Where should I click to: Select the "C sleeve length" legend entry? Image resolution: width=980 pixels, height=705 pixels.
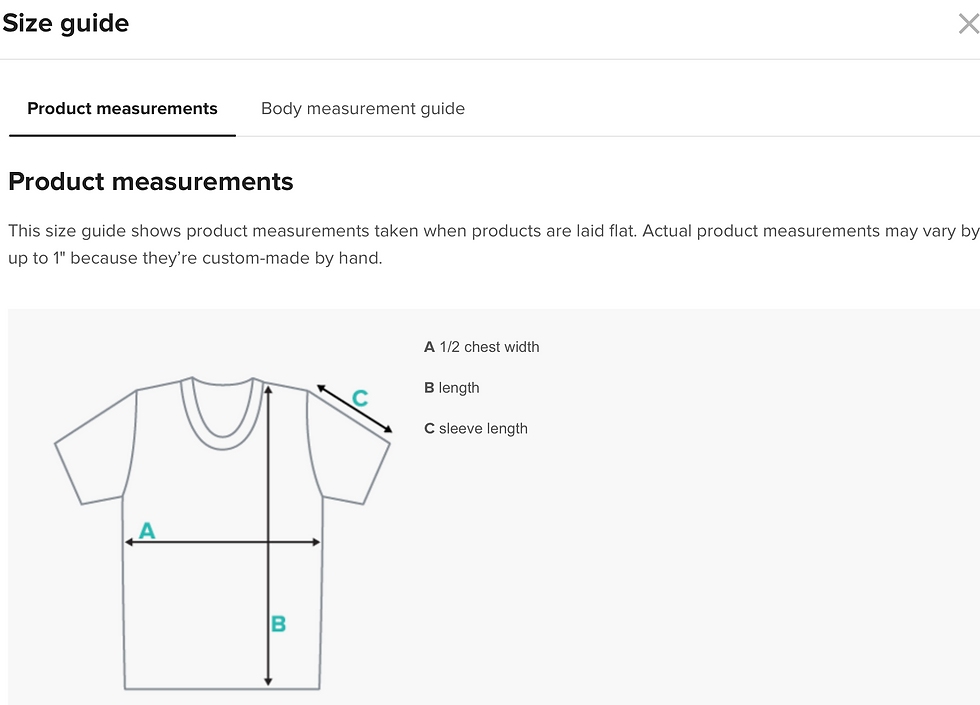pos(476,429)
